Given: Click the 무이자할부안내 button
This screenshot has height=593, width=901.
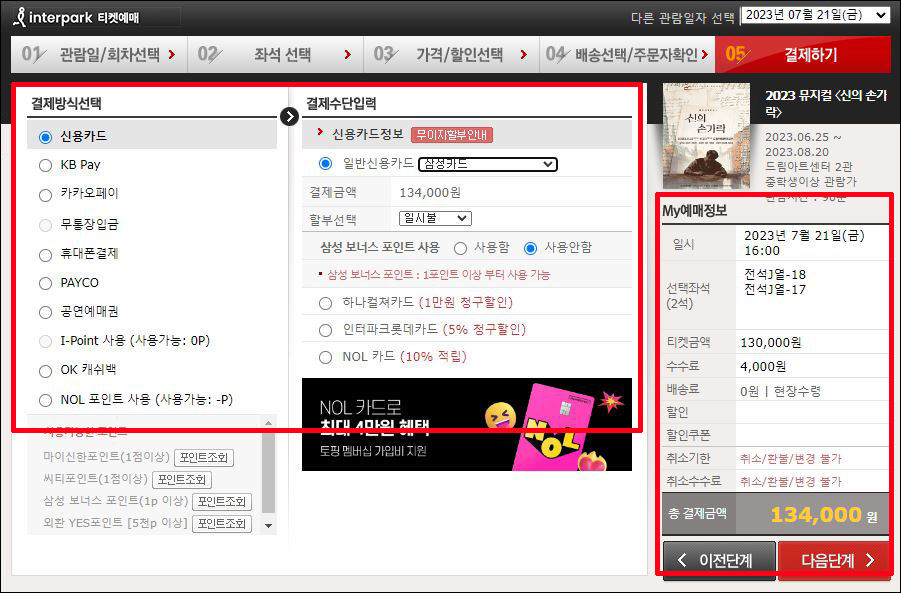Looking at the screenshot, I should tap(452, 135).
